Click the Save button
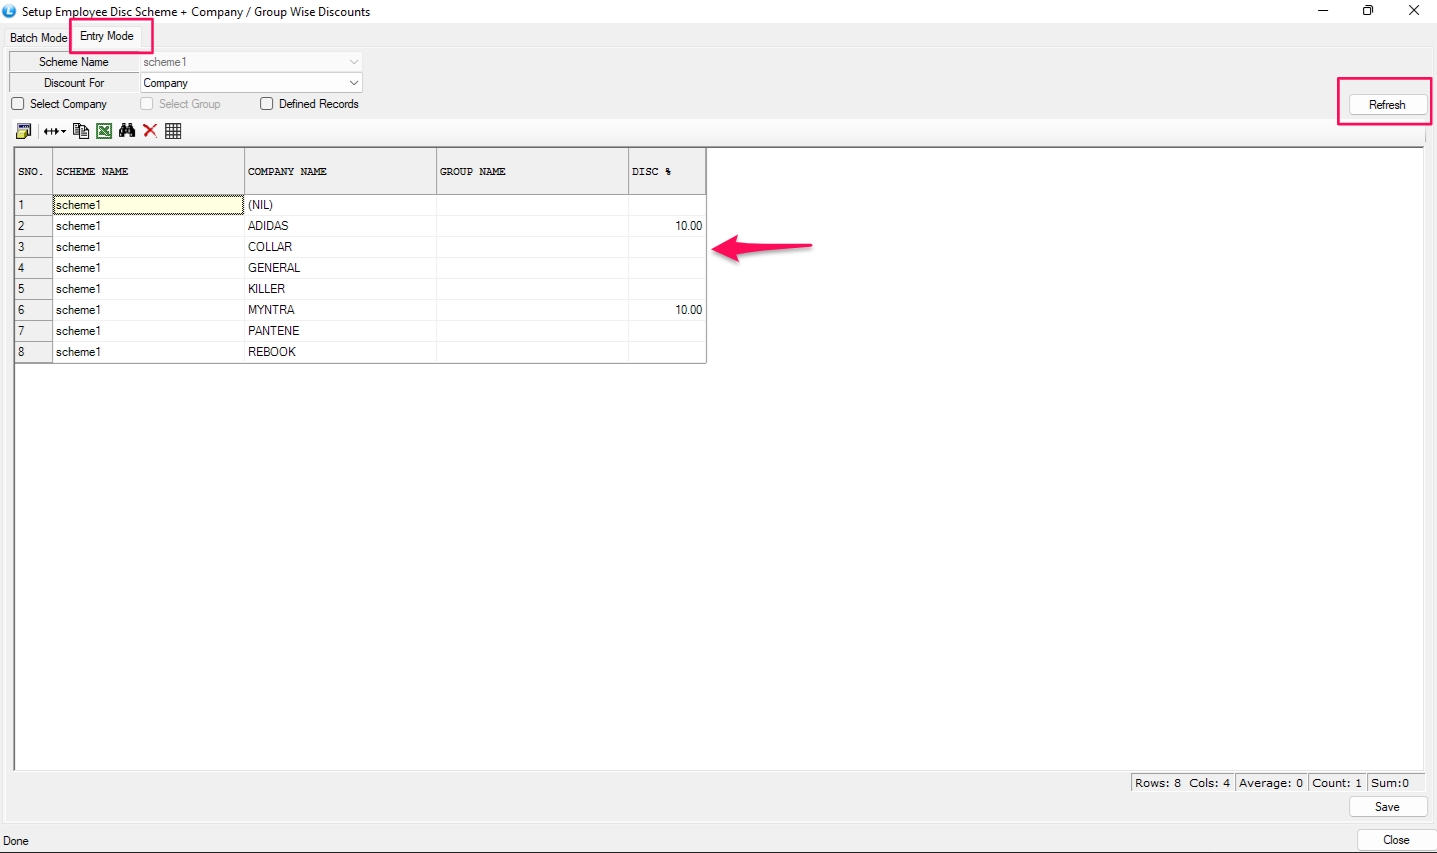 pos(1387,807)
